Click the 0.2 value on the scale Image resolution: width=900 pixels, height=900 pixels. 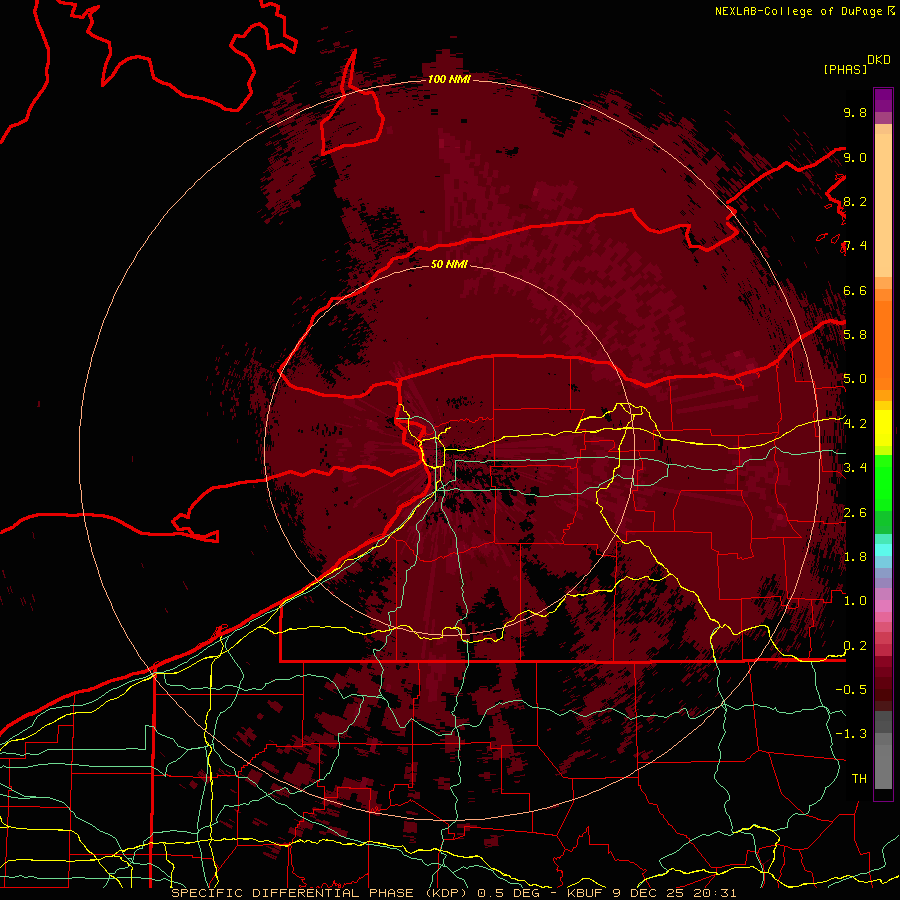(x=855, y=646)
